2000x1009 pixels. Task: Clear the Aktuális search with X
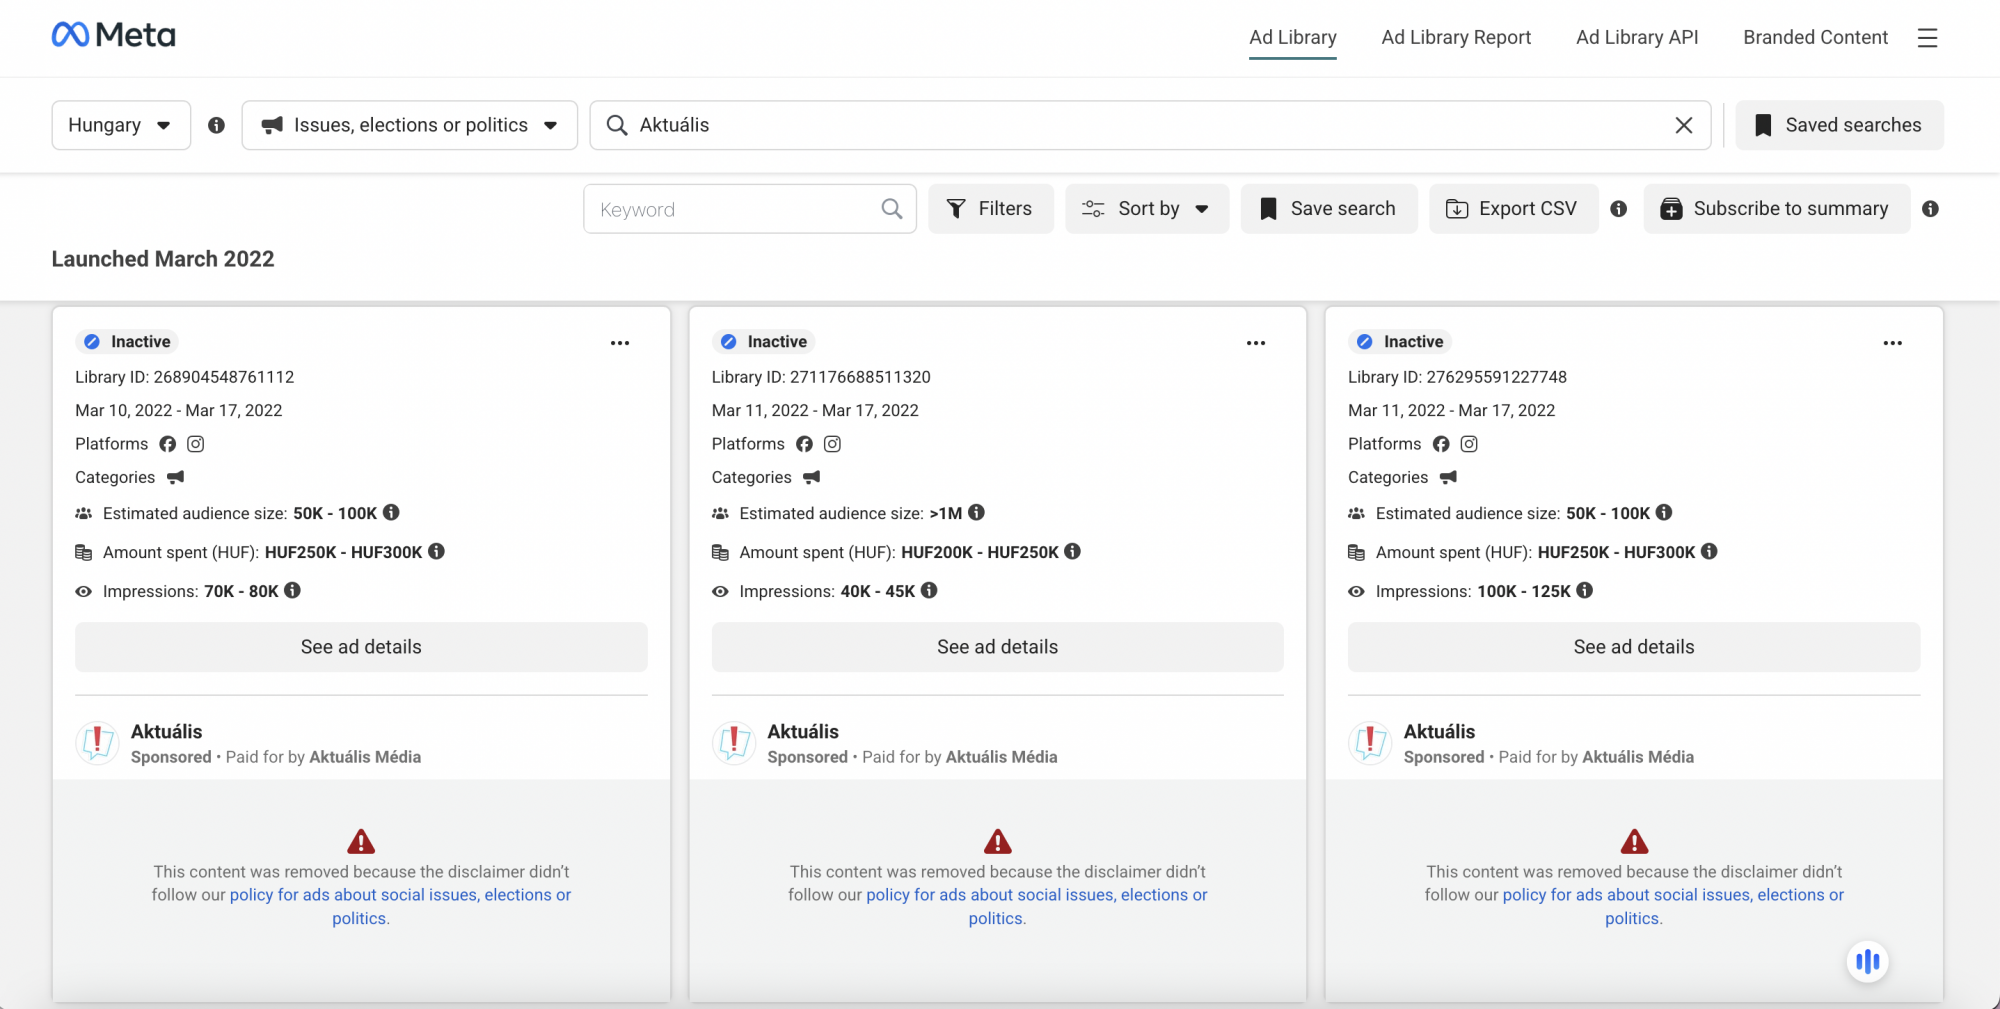point(1684,125)
